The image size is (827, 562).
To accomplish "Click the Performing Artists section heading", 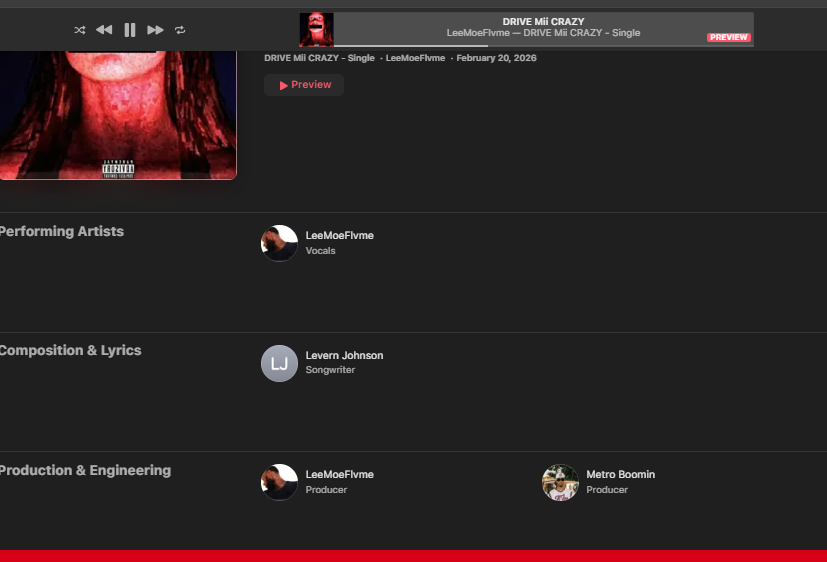I will pos(62,231).
